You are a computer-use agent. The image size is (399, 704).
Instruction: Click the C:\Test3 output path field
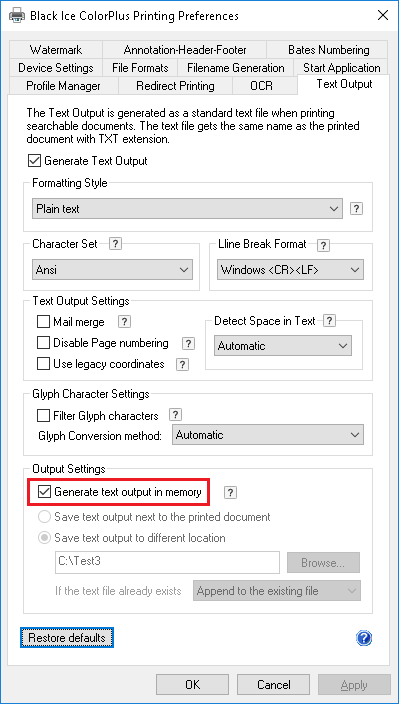pyautogui.click(x=167, y=563)
